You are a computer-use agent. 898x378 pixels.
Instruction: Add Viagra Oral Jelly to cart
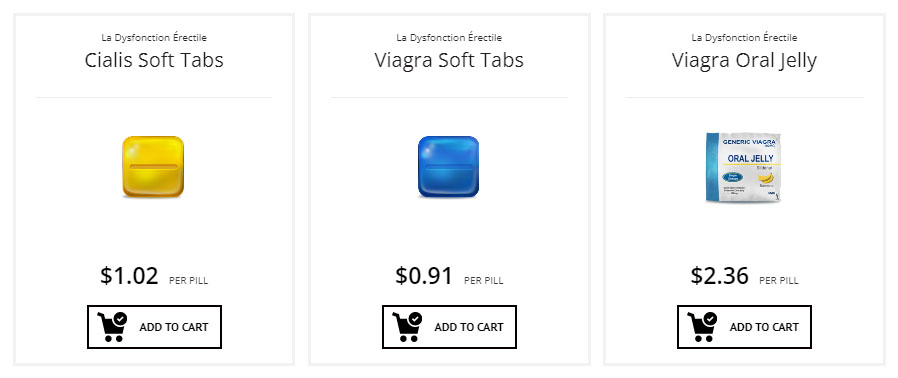tap(744, 327)
